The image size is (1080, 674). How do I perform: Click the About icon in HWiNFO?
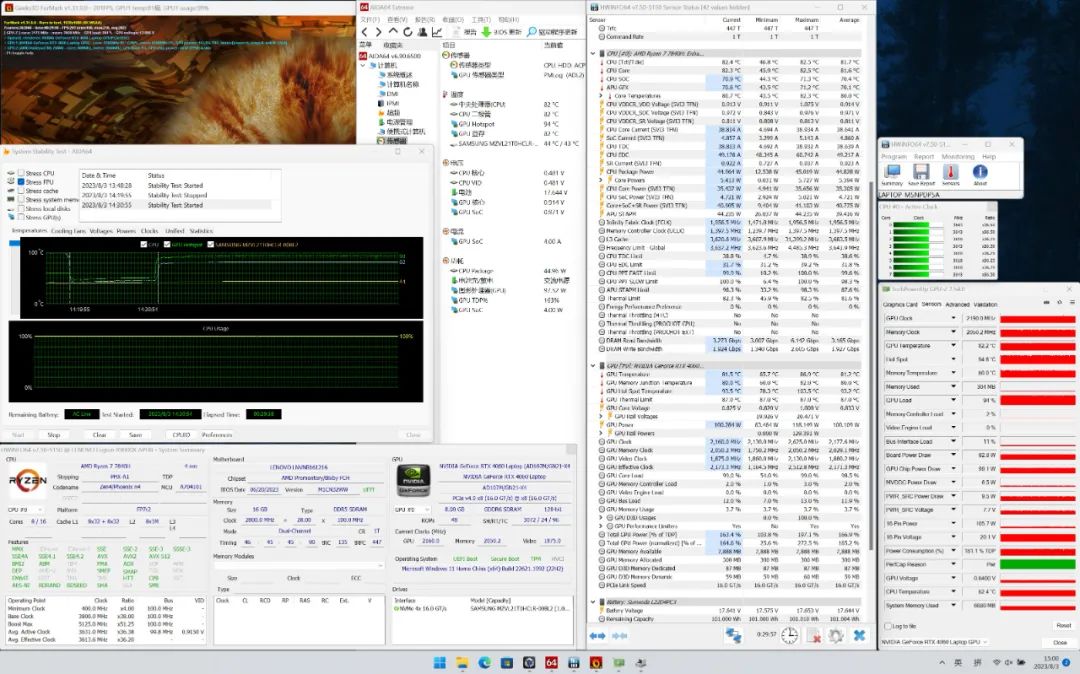coord(980,173)
